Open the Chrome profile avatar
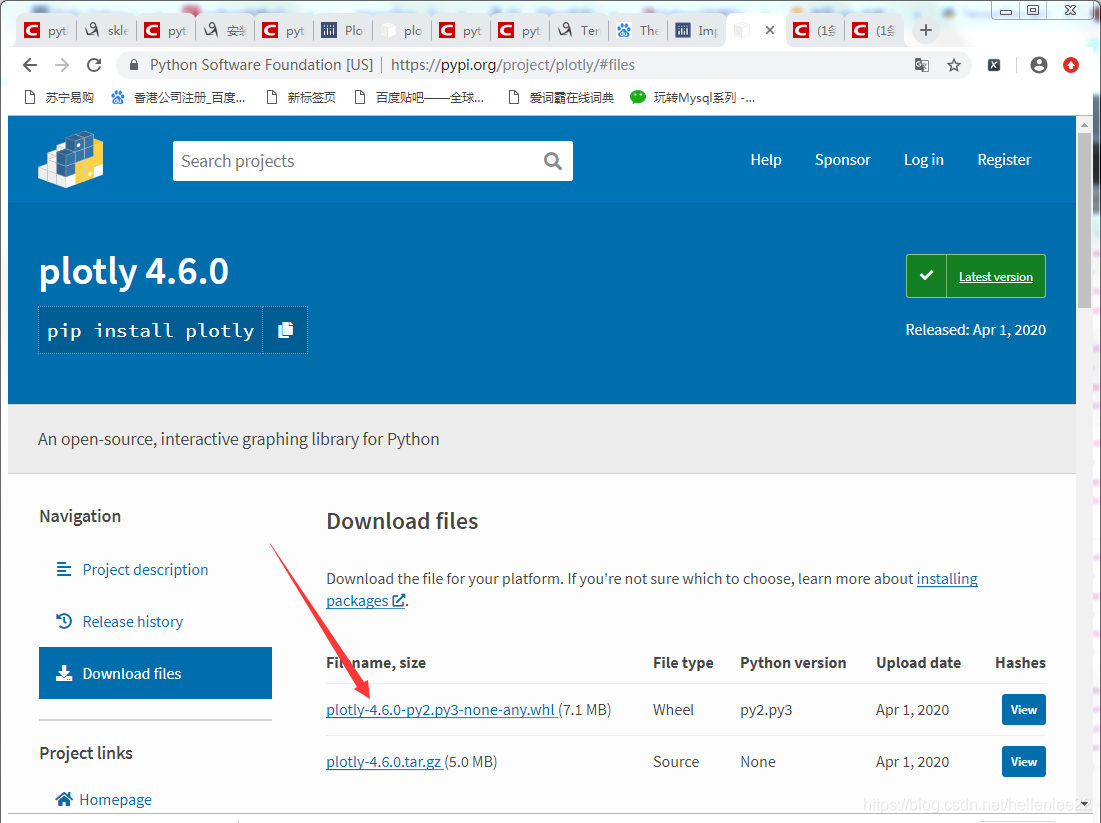This screenshot has width=1101, height=823. (x=1038, y=64)
